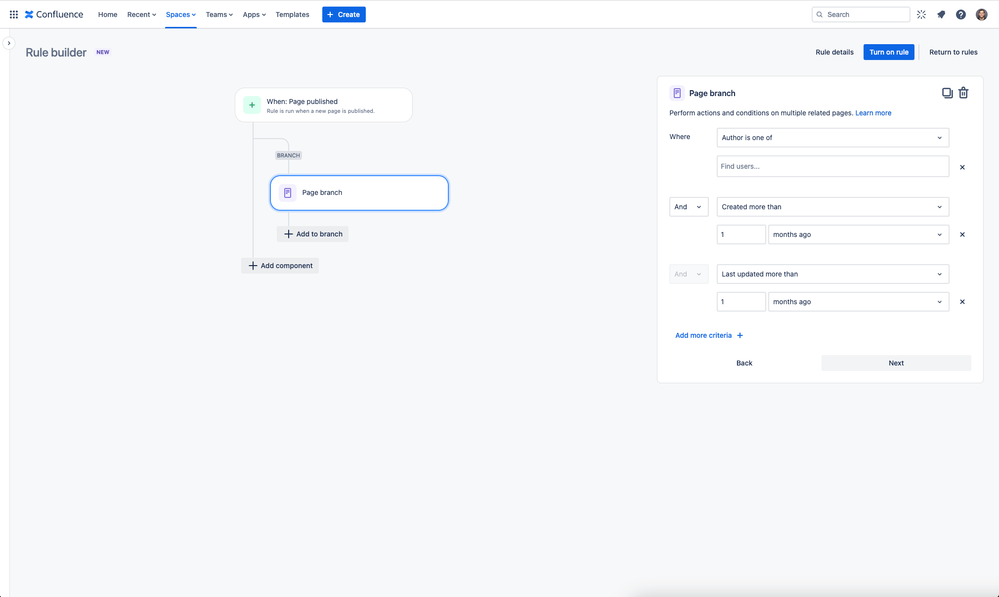The height and width of the screenshot is (597, 999).
Task: Open the first And operator dropdown
Action: [x=688, y=206]
